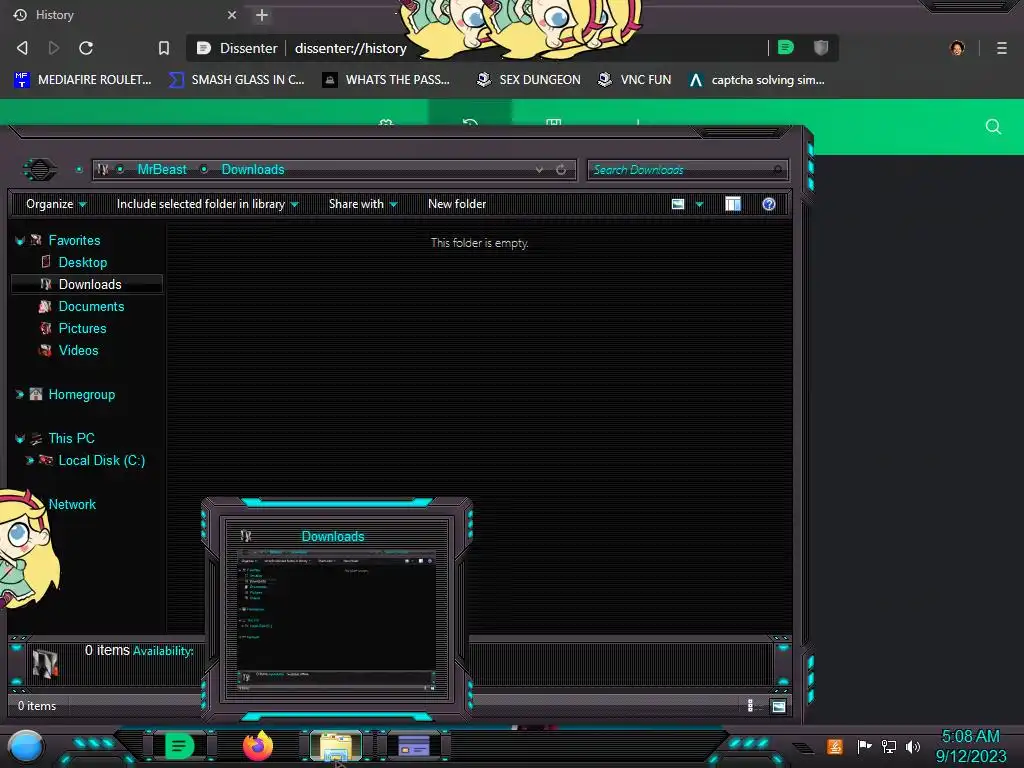The image size is (1024, 768).
Task: Open the Action Center flag icon
Action: [x=864, y=746]
